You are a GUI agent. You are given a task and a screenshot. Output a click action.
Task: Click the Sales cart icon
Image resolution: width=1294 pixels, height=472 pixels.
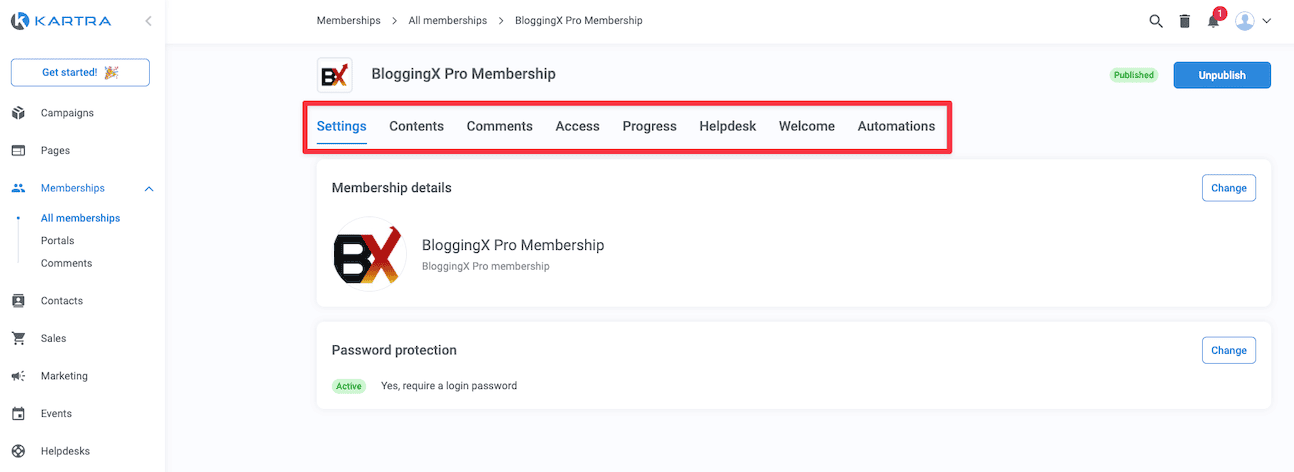(x=18, y=339)
